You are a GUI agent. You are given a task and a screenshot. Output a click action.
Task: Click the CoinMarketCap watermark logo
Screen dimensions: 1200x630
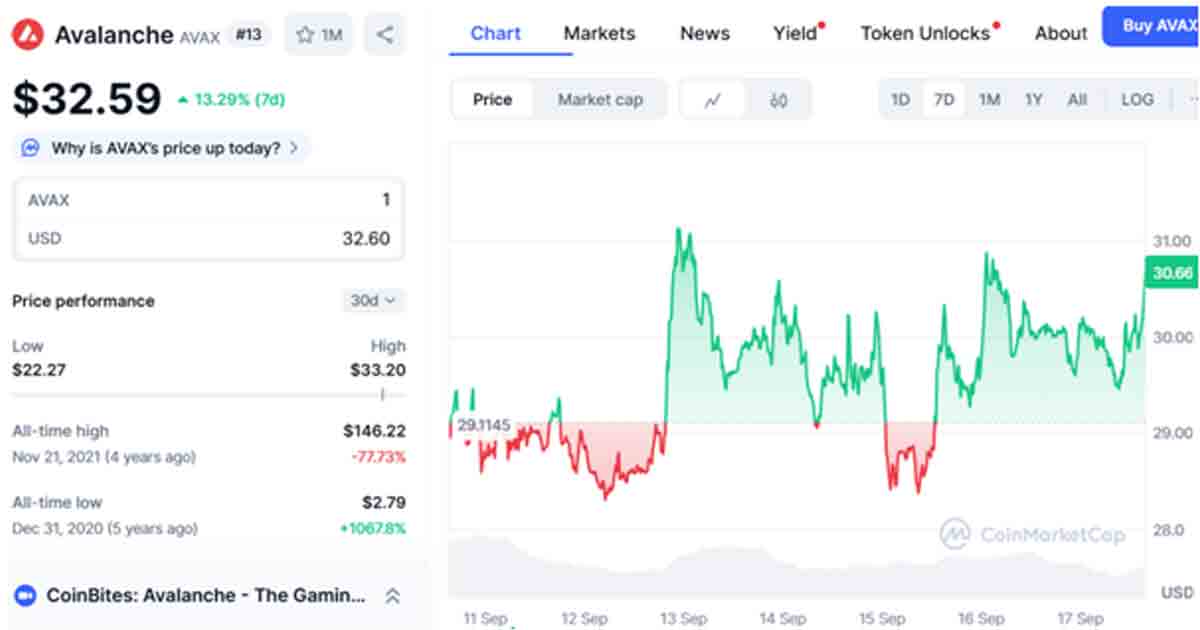(x=1031, y=534)
